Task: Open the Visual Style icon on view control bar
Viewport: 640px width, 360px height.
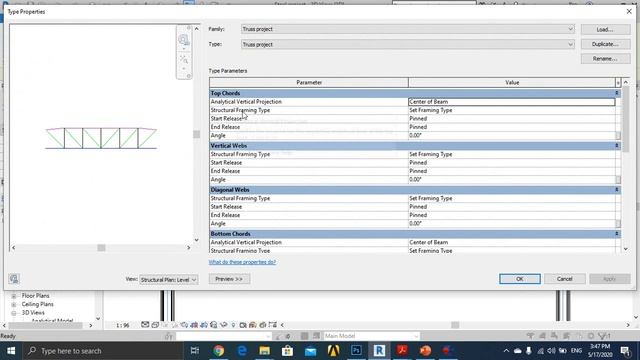Action: [x=155, y=325]
